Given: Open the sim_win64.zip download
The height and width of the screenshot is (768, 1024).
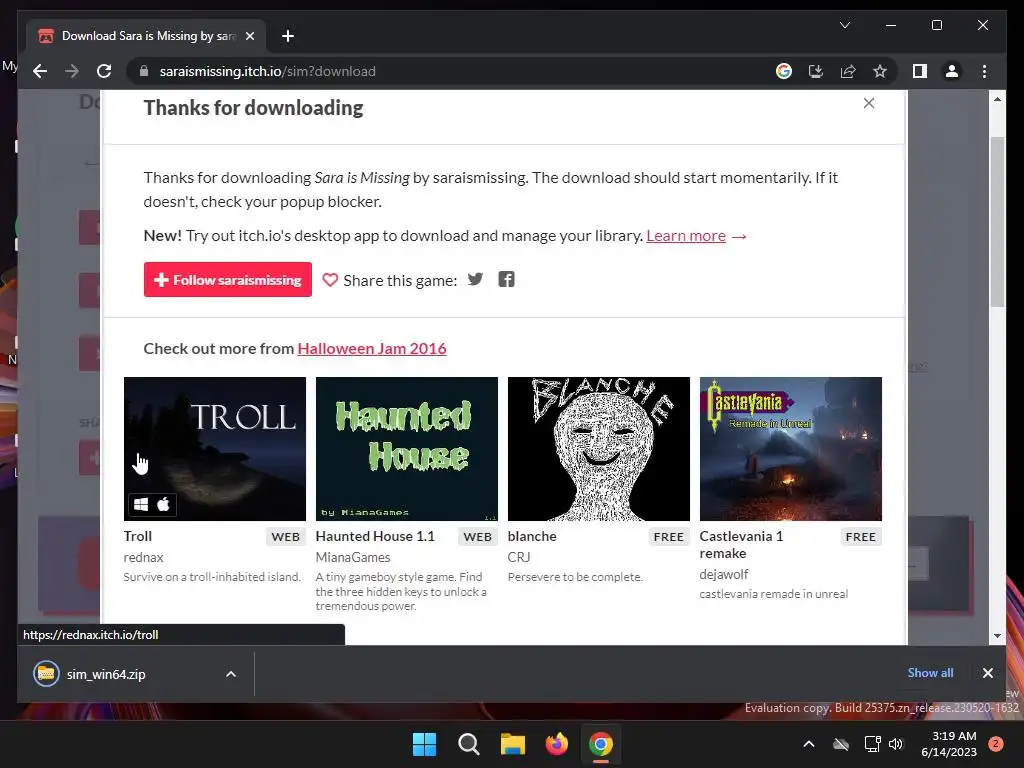Looking at the screenshot, I should (106, 674).
